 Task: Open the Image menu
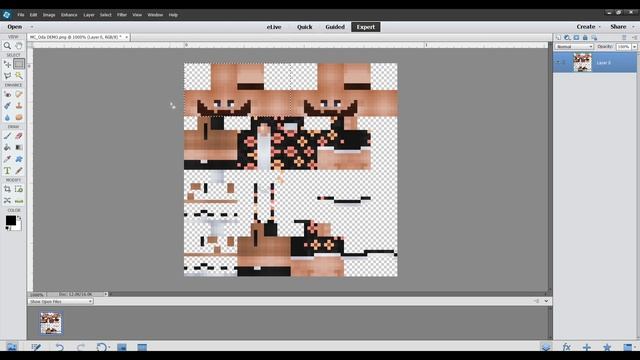click(49, 15)
